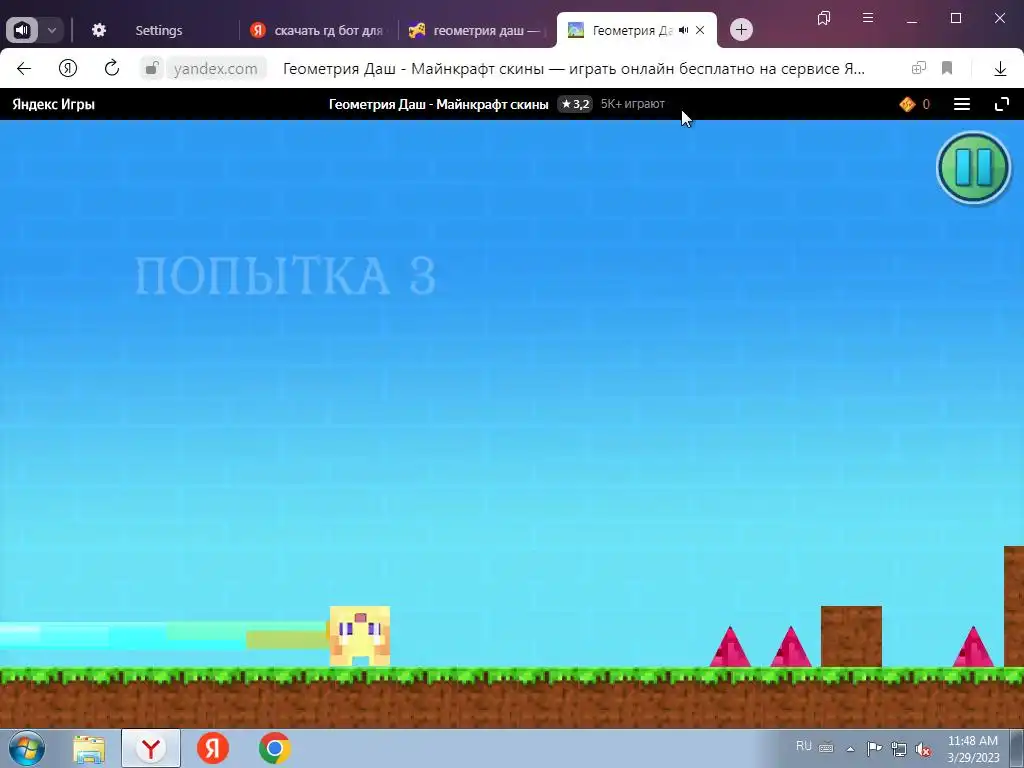Open the network status tray icon
Viewport: 1024px width, 768px height.
899,749
